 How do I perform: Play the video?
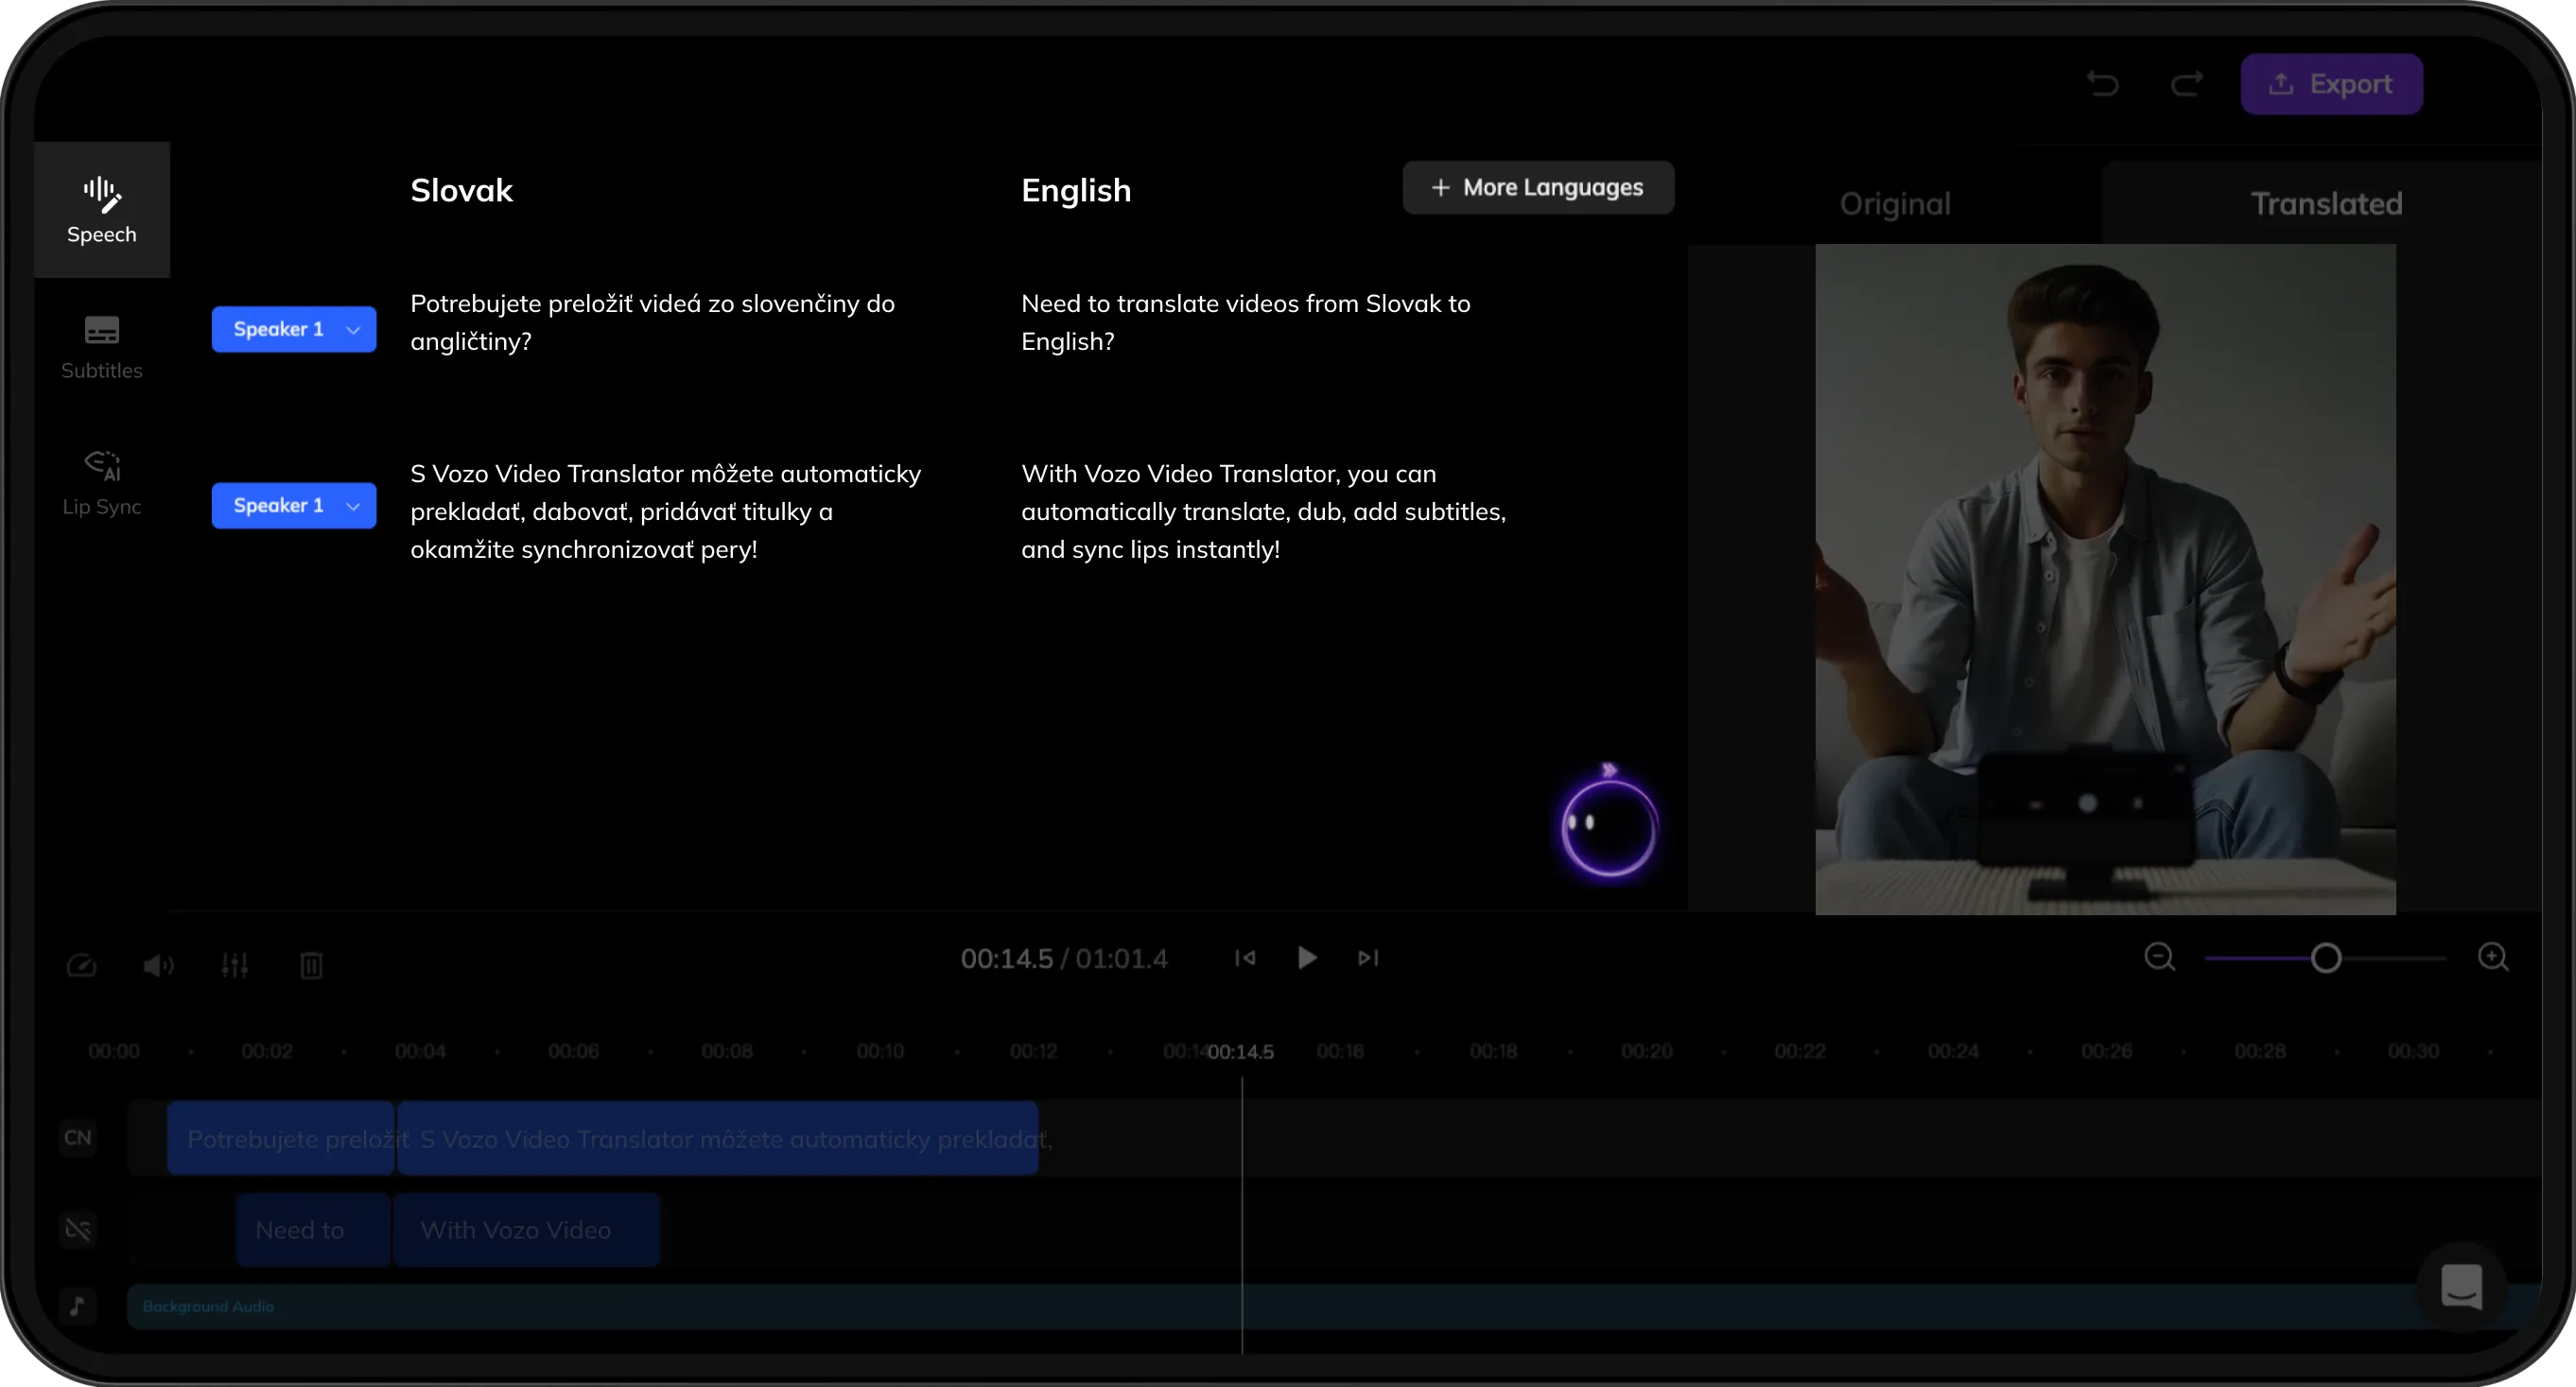pos(1306,958)
